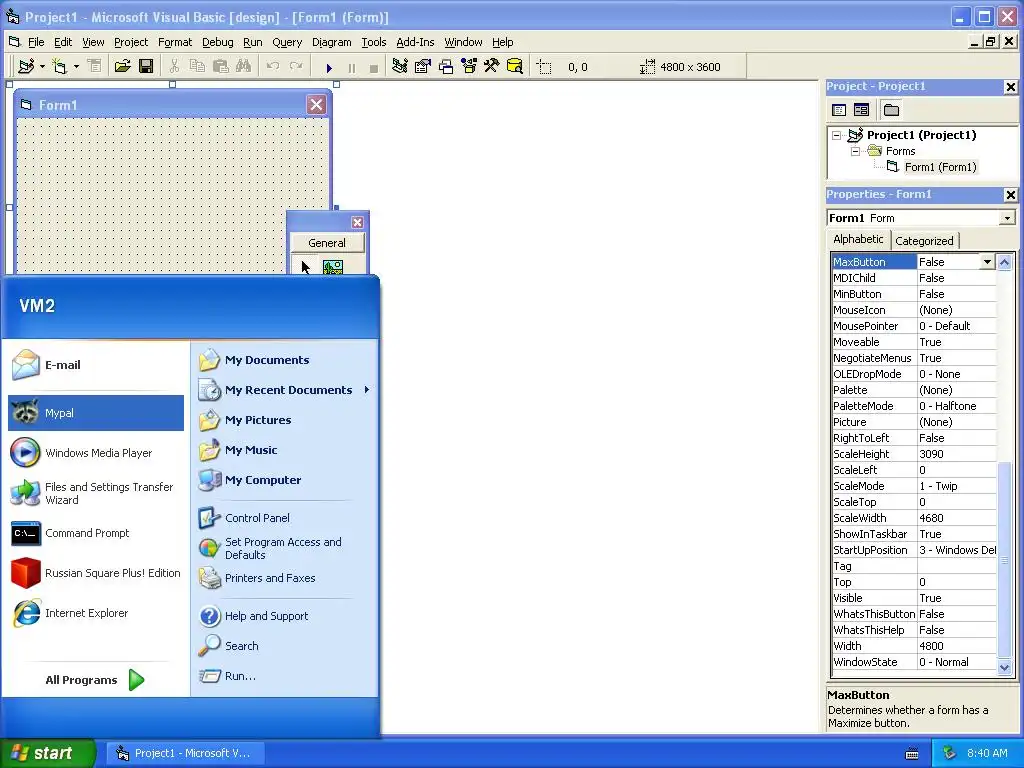The image size is (1024, 768).
Task: Open the Project menu
Action: click(x=131, y=42)
